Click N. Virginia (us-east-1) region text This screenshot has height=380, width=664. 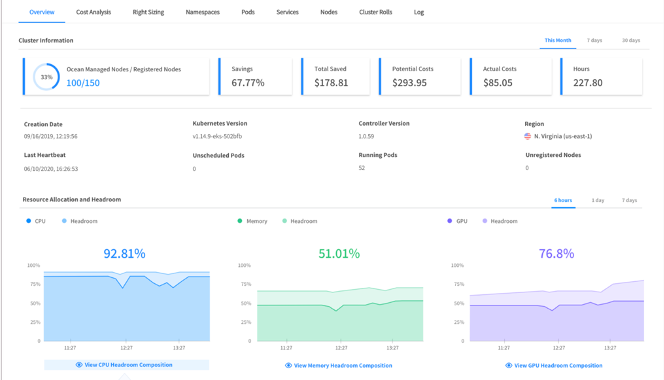click(563, 136)
